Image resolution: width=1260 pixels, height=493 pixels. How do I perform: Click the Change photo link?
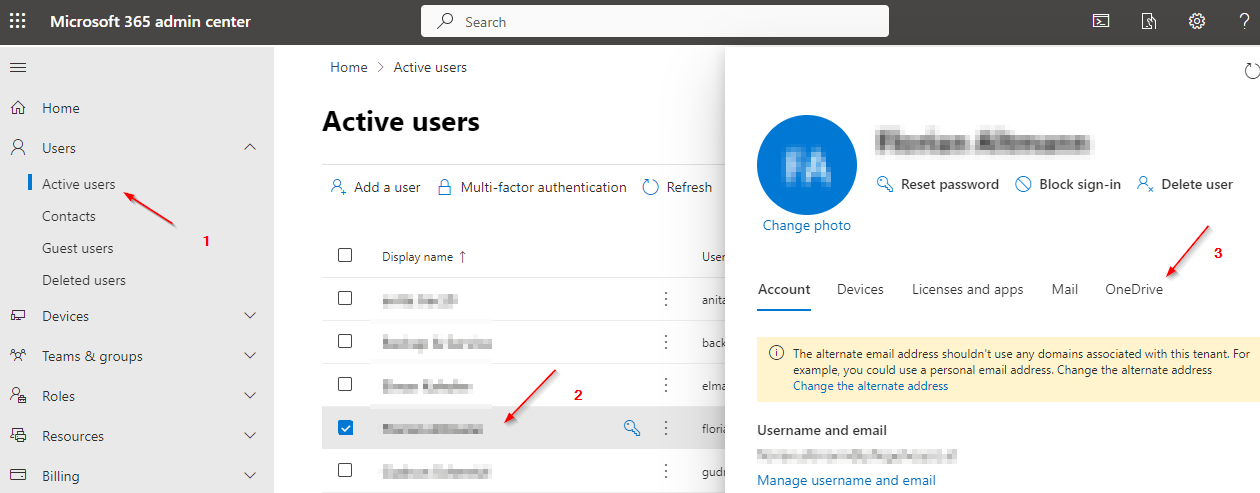(x=807, y=225)
